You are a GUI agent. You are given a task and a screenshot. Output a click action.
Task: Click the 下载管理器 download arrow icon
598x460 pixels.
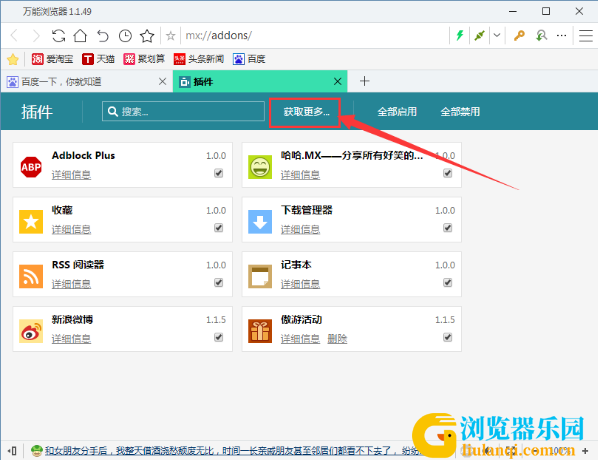pos(260,222)
